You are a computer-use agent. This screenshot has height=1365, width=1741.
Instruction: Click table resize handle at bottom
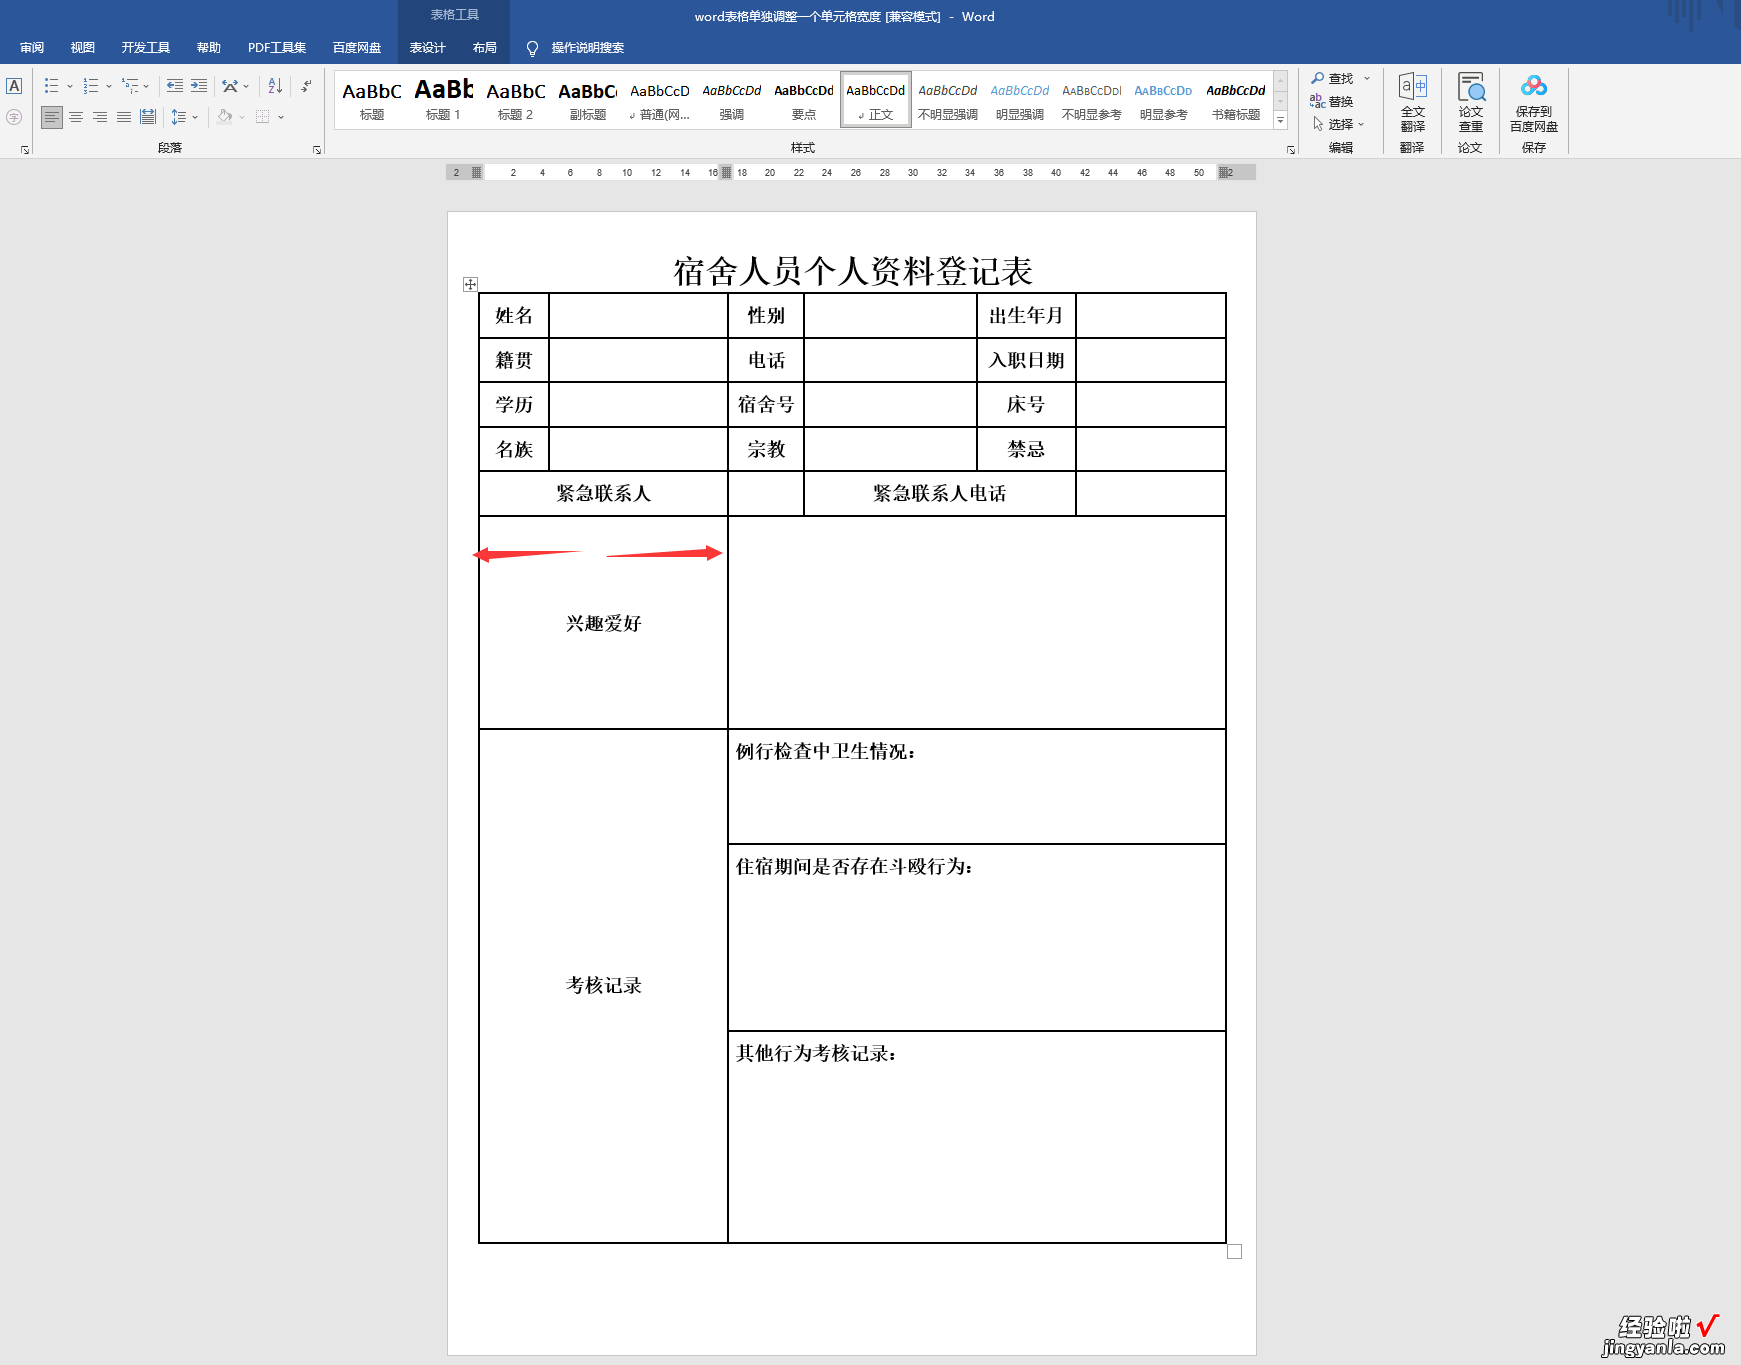click(1235, 1252)
